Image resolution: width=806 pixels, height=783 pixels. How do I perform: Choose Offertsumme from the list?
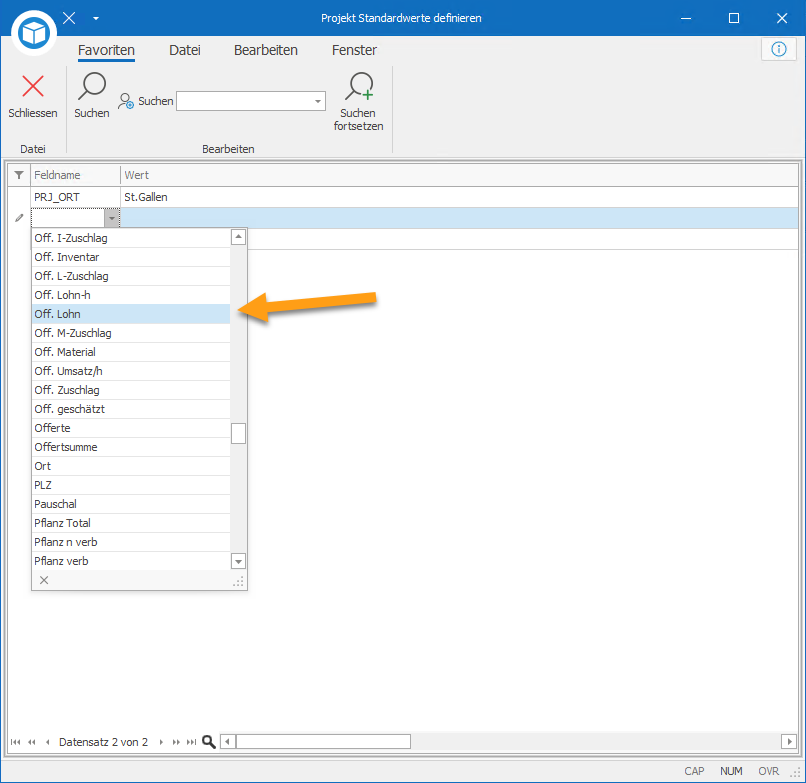131,447
